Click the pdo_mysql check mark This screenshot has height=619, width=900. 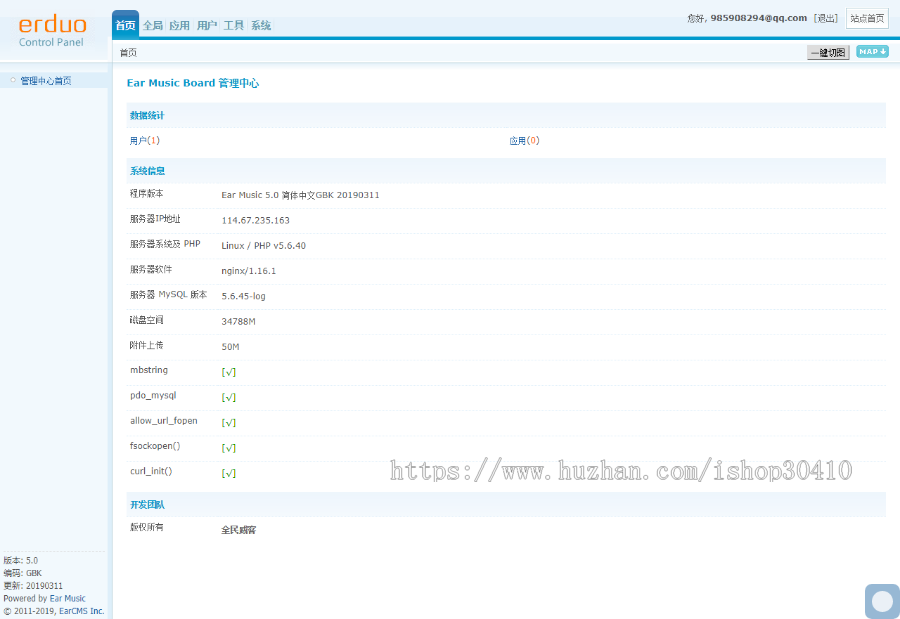(228, 397)
